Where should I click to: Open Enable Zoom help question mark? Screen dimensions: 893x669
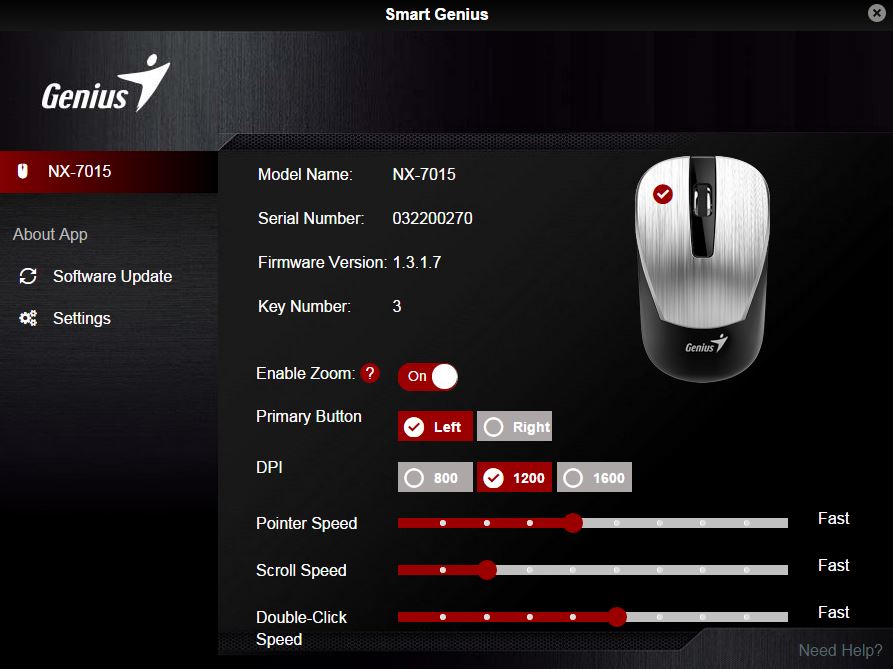pyautogui.click(x=370, y=374)
